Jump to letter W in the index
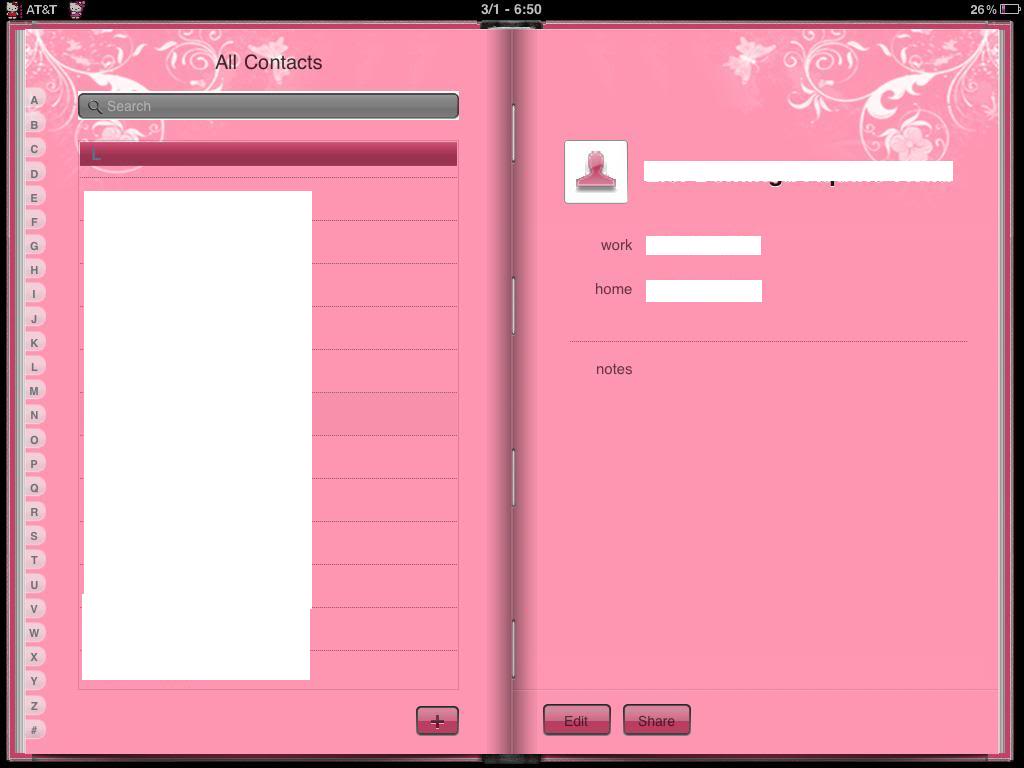The height and width of the screenshot is (768, 1024). pos(34,633)
